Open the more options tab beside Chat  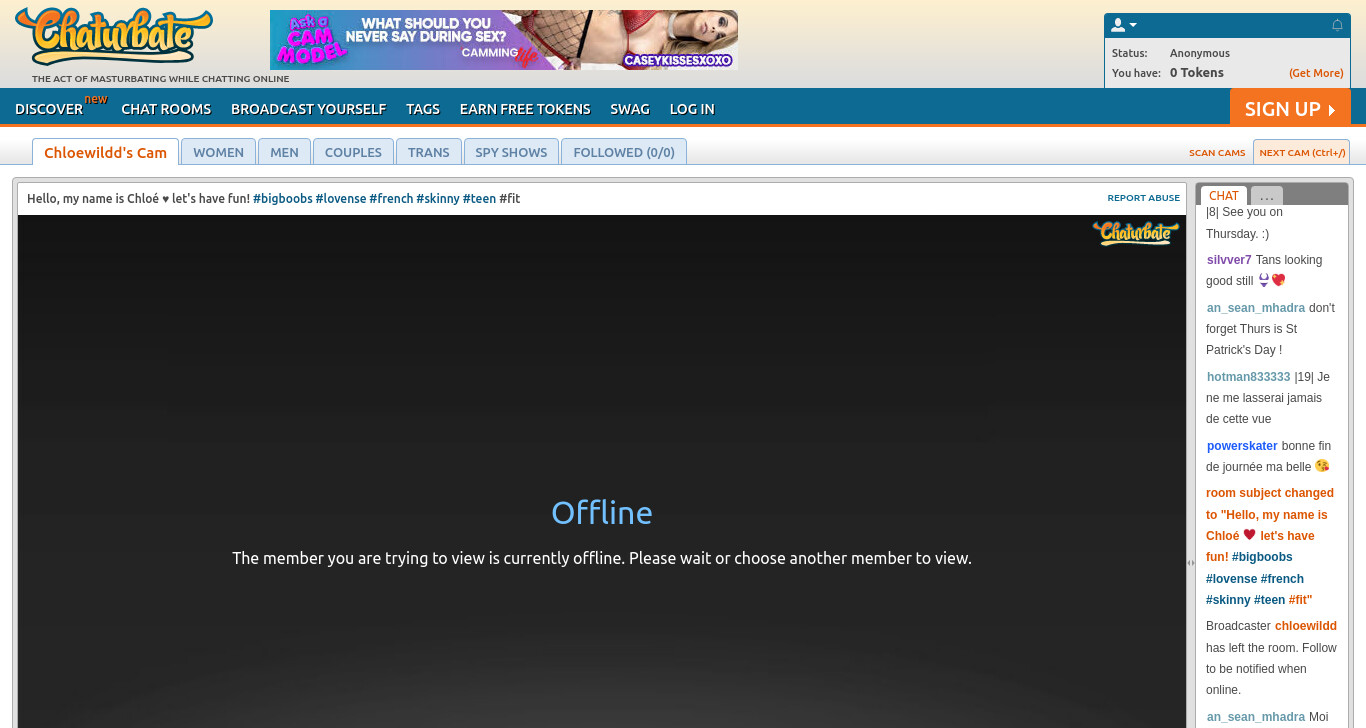coord(1267,196)
